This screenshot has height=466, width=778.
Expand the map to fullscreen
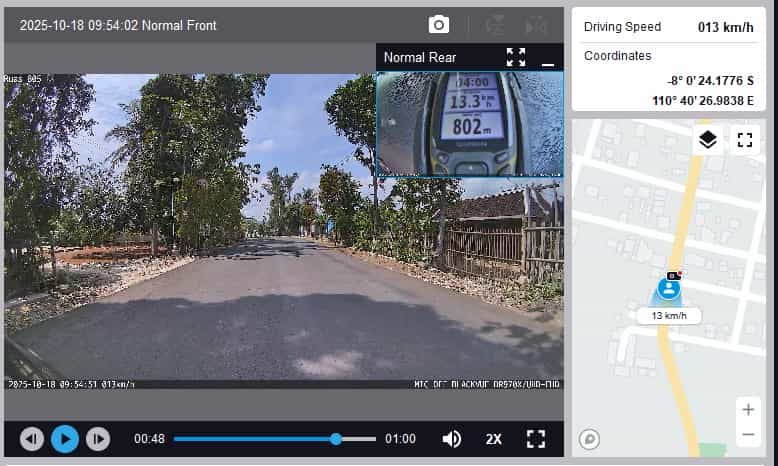[x=744, y=140]
